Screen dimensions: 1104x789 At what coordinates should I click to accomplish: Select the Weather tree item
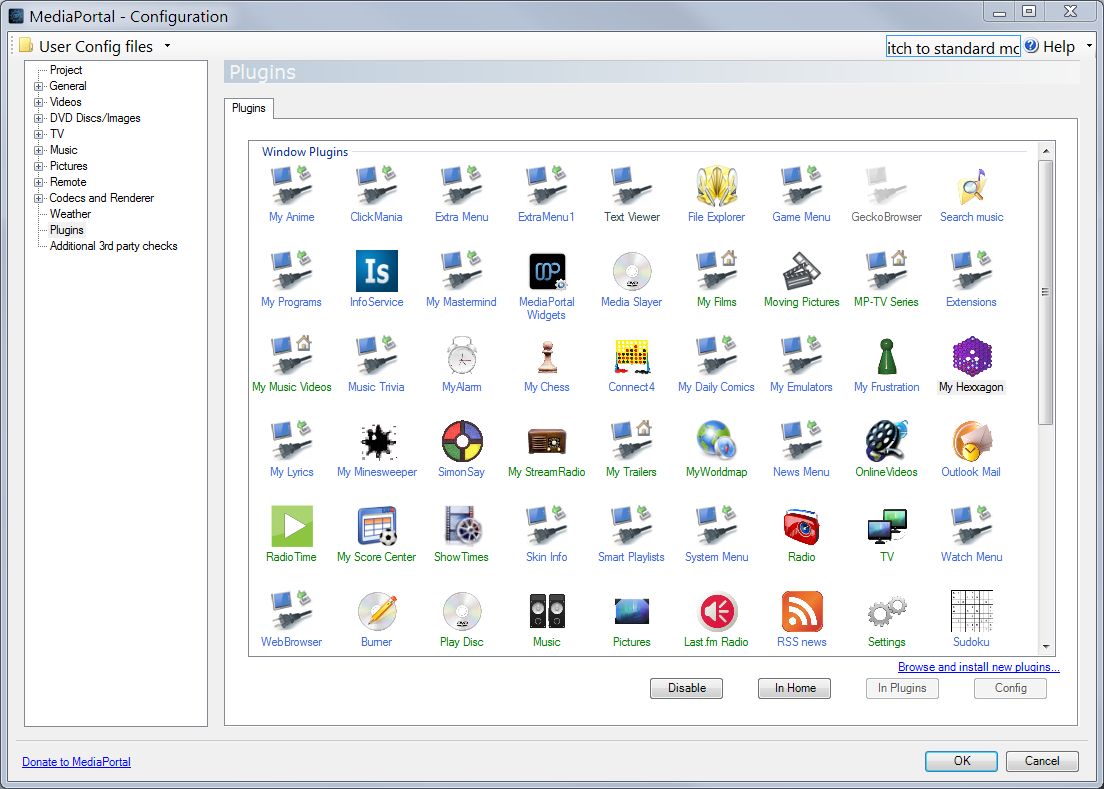70,214
